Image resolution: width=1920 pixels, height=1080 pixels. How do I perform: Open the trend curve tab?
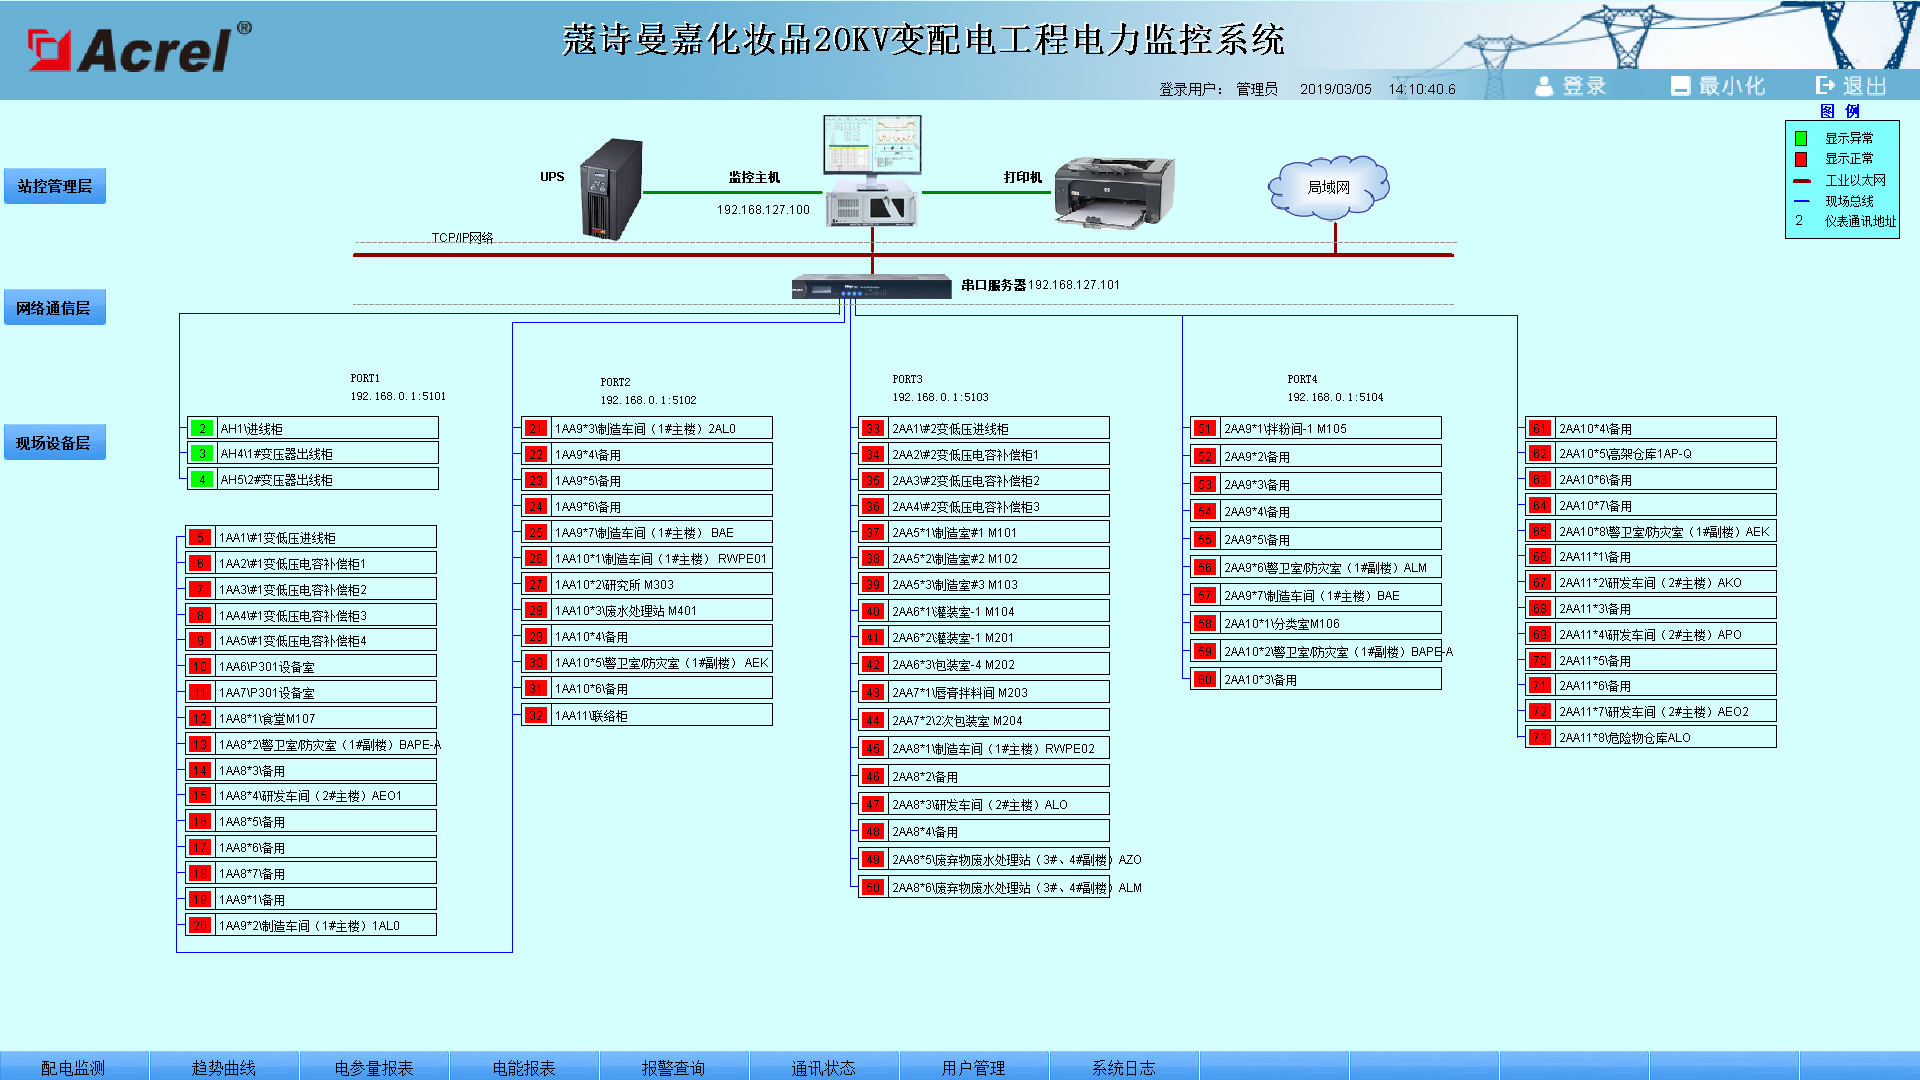[x=223, y=1067]
